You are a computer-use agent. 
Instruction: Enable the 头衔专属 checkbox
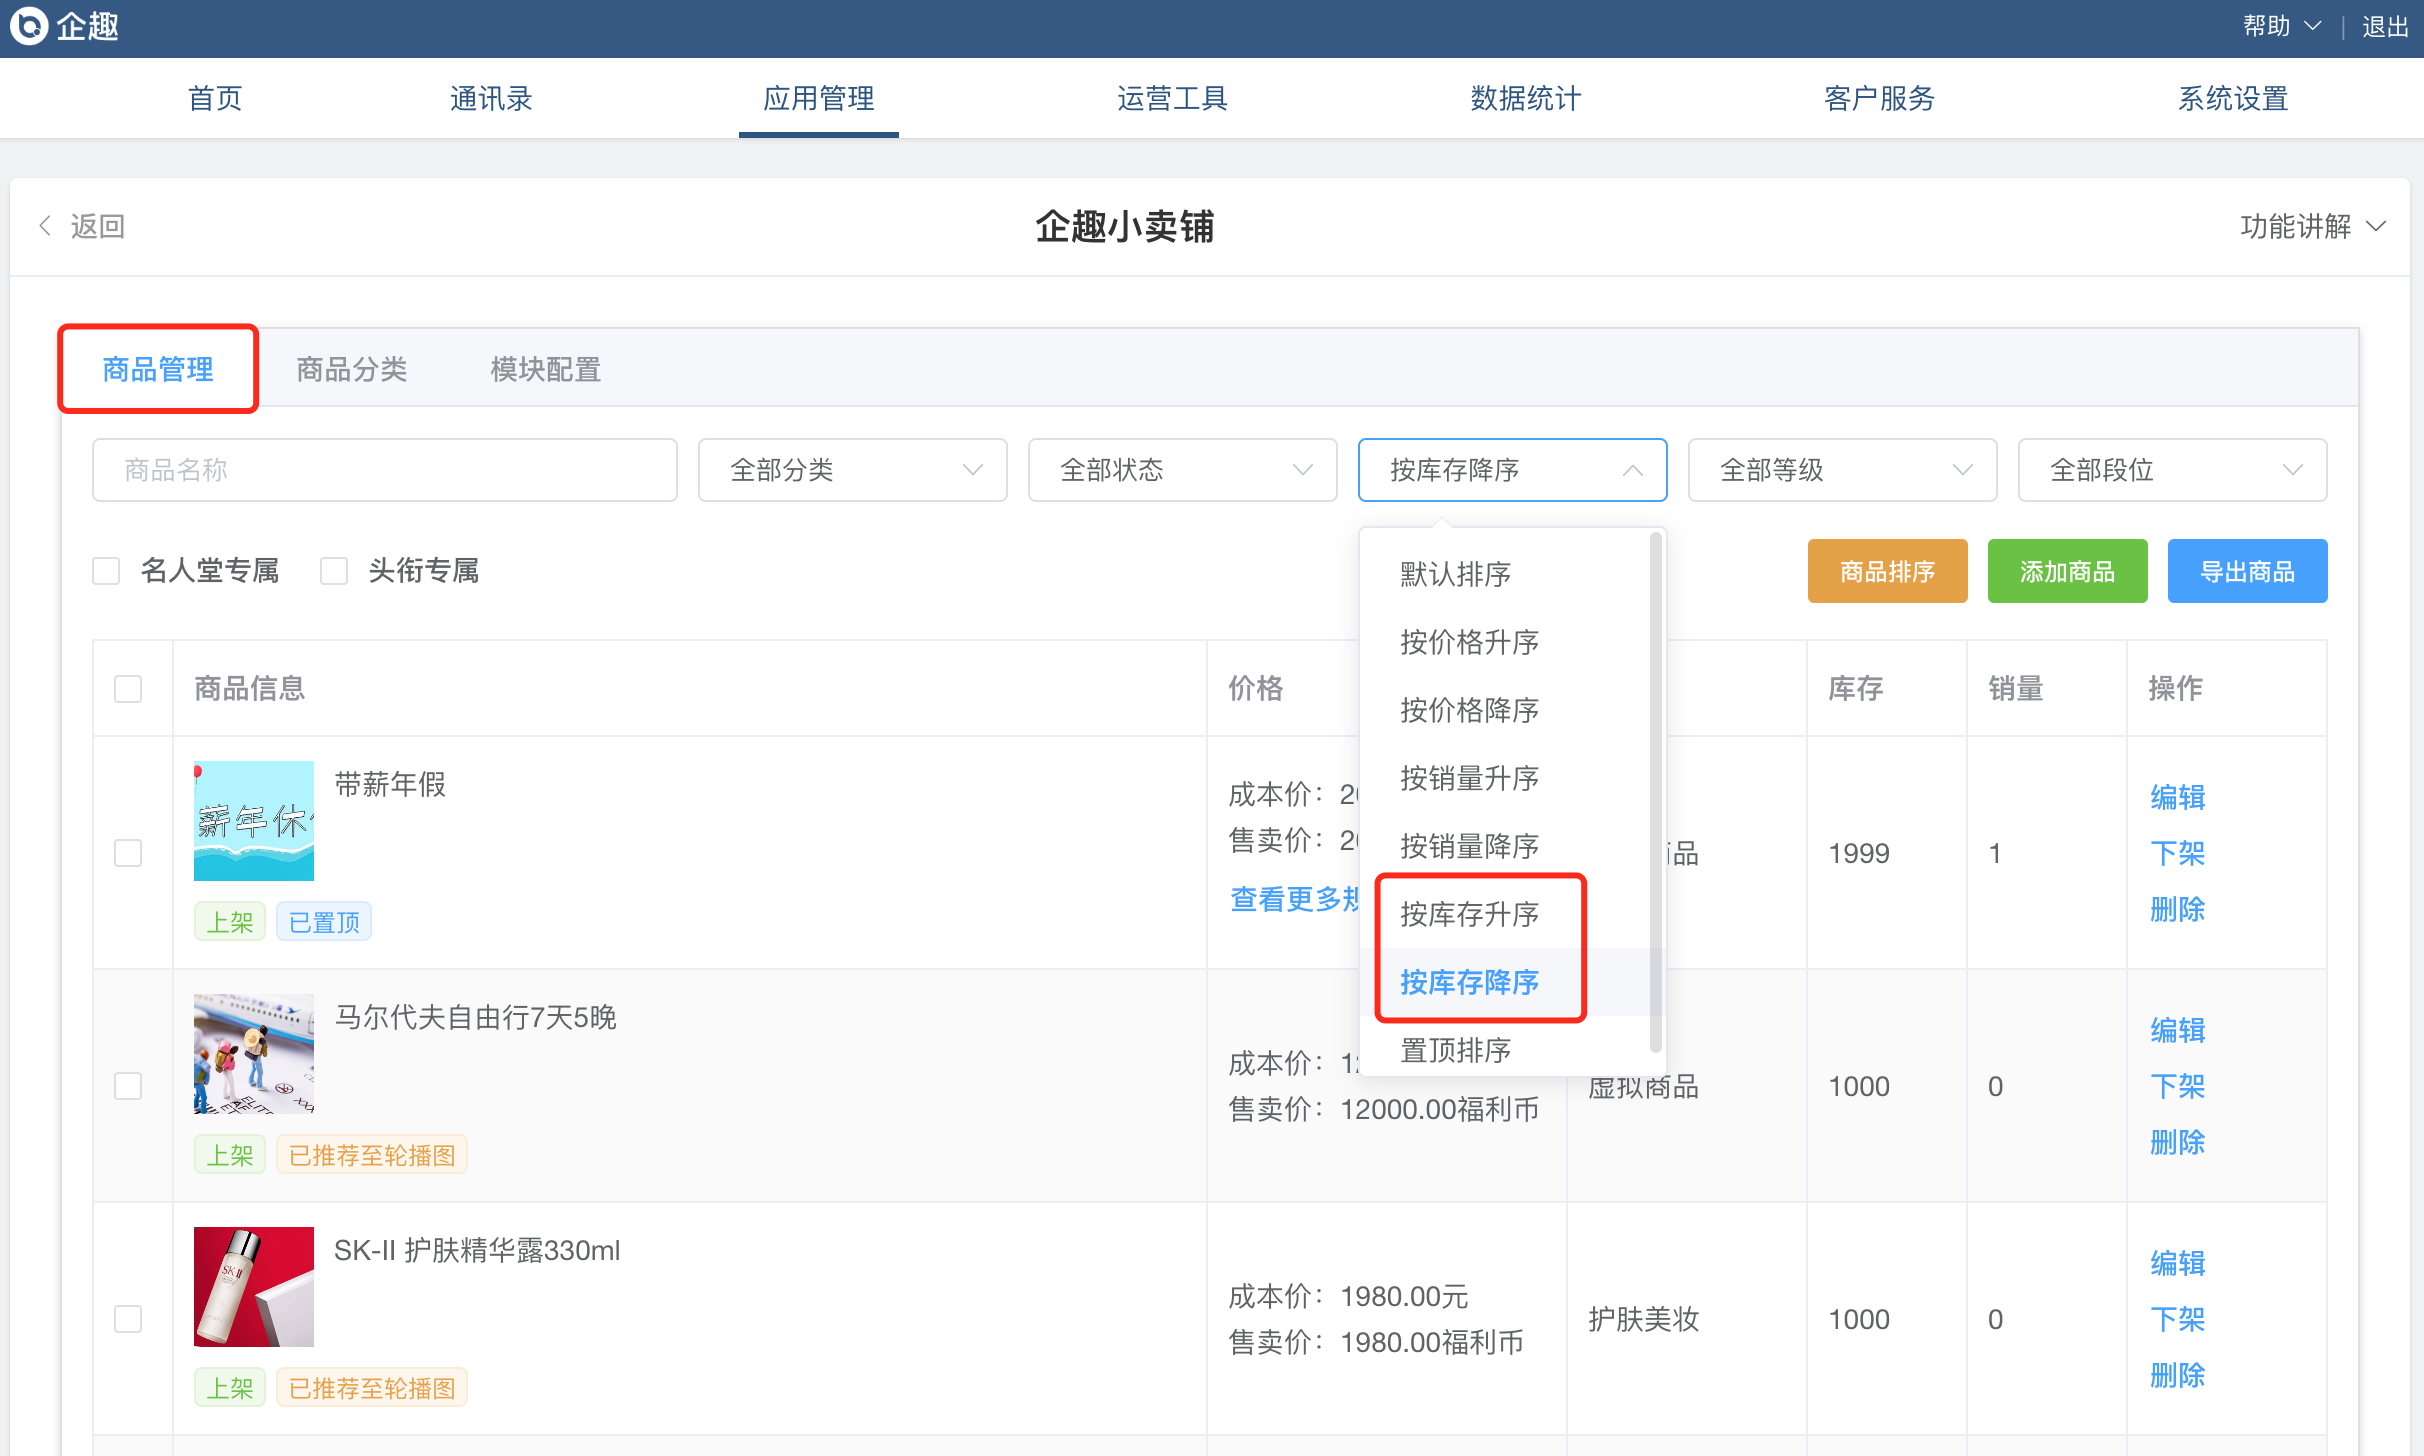pyautogui.click(x=334, y=571)
